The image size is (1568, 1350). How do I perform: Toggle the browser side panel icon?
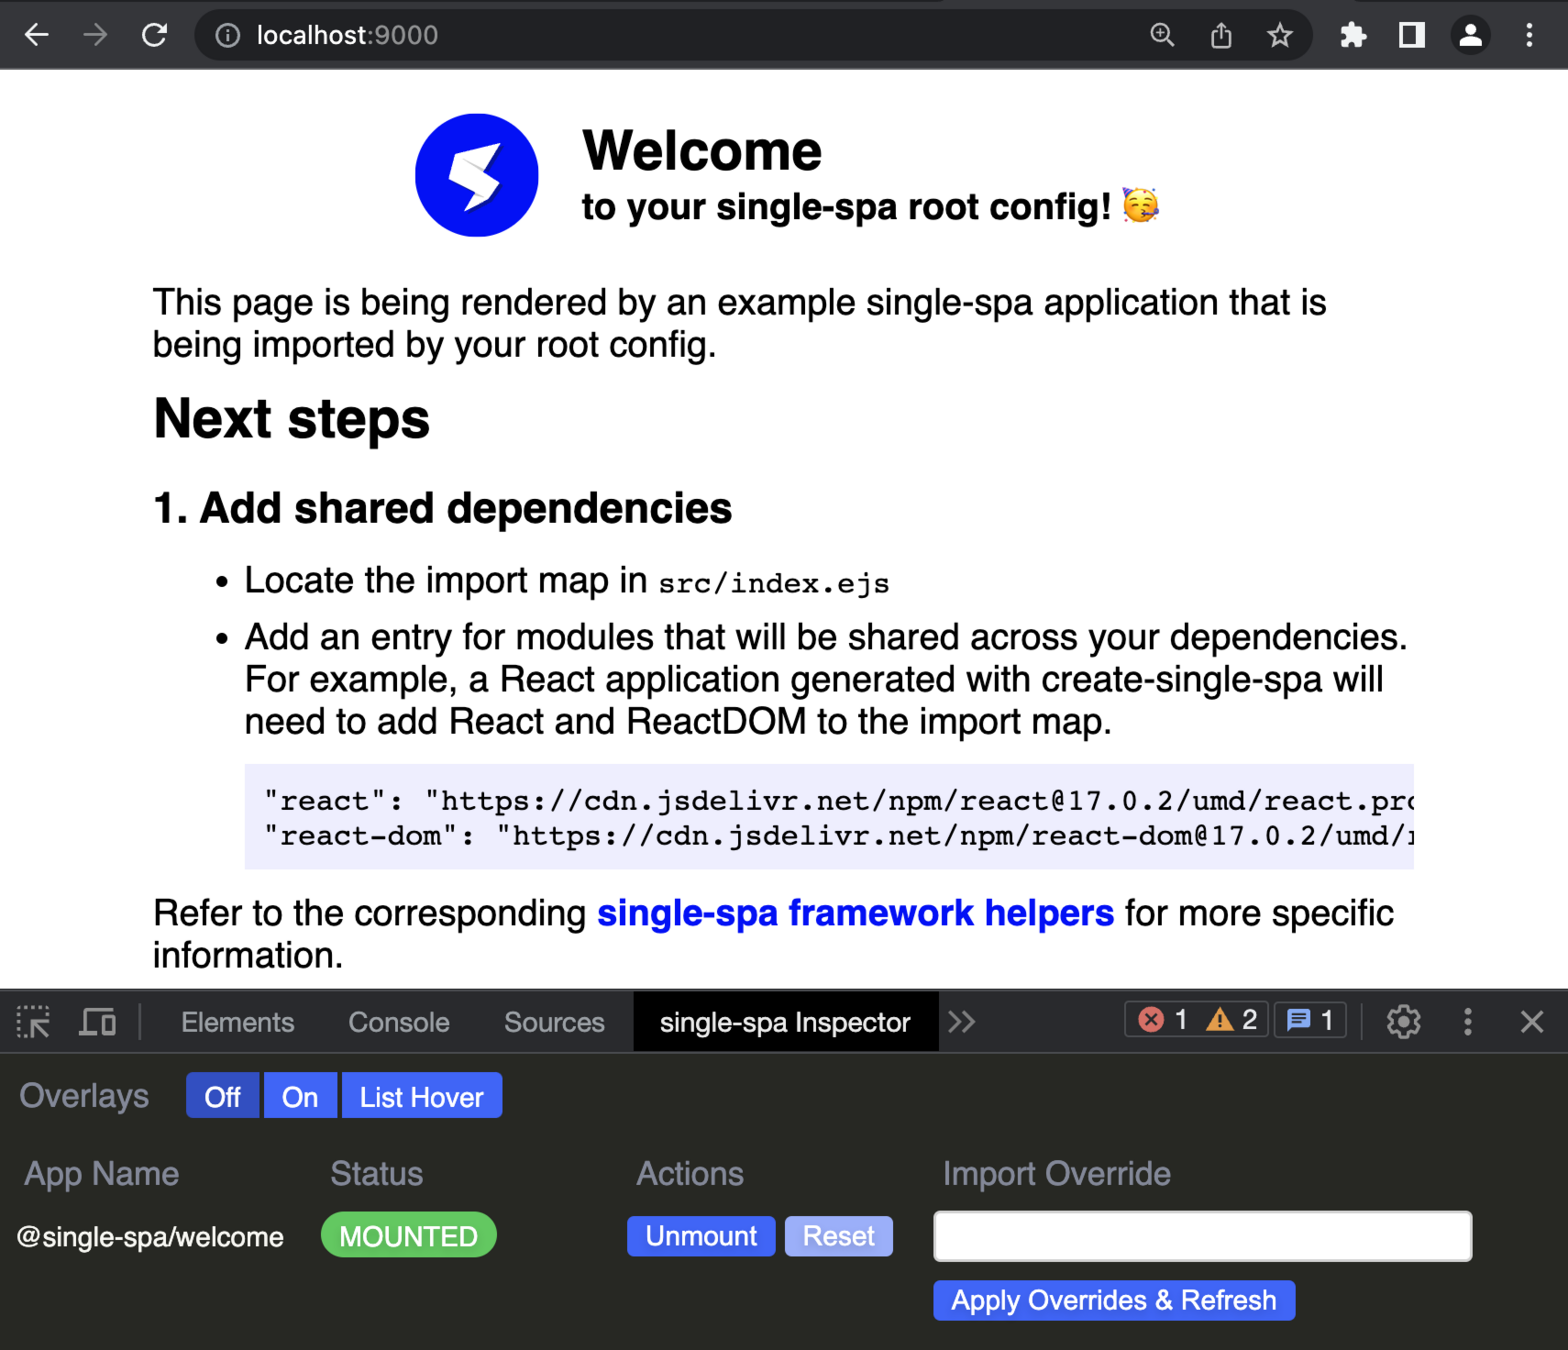pyautogui.click(x=1412, y=36)
